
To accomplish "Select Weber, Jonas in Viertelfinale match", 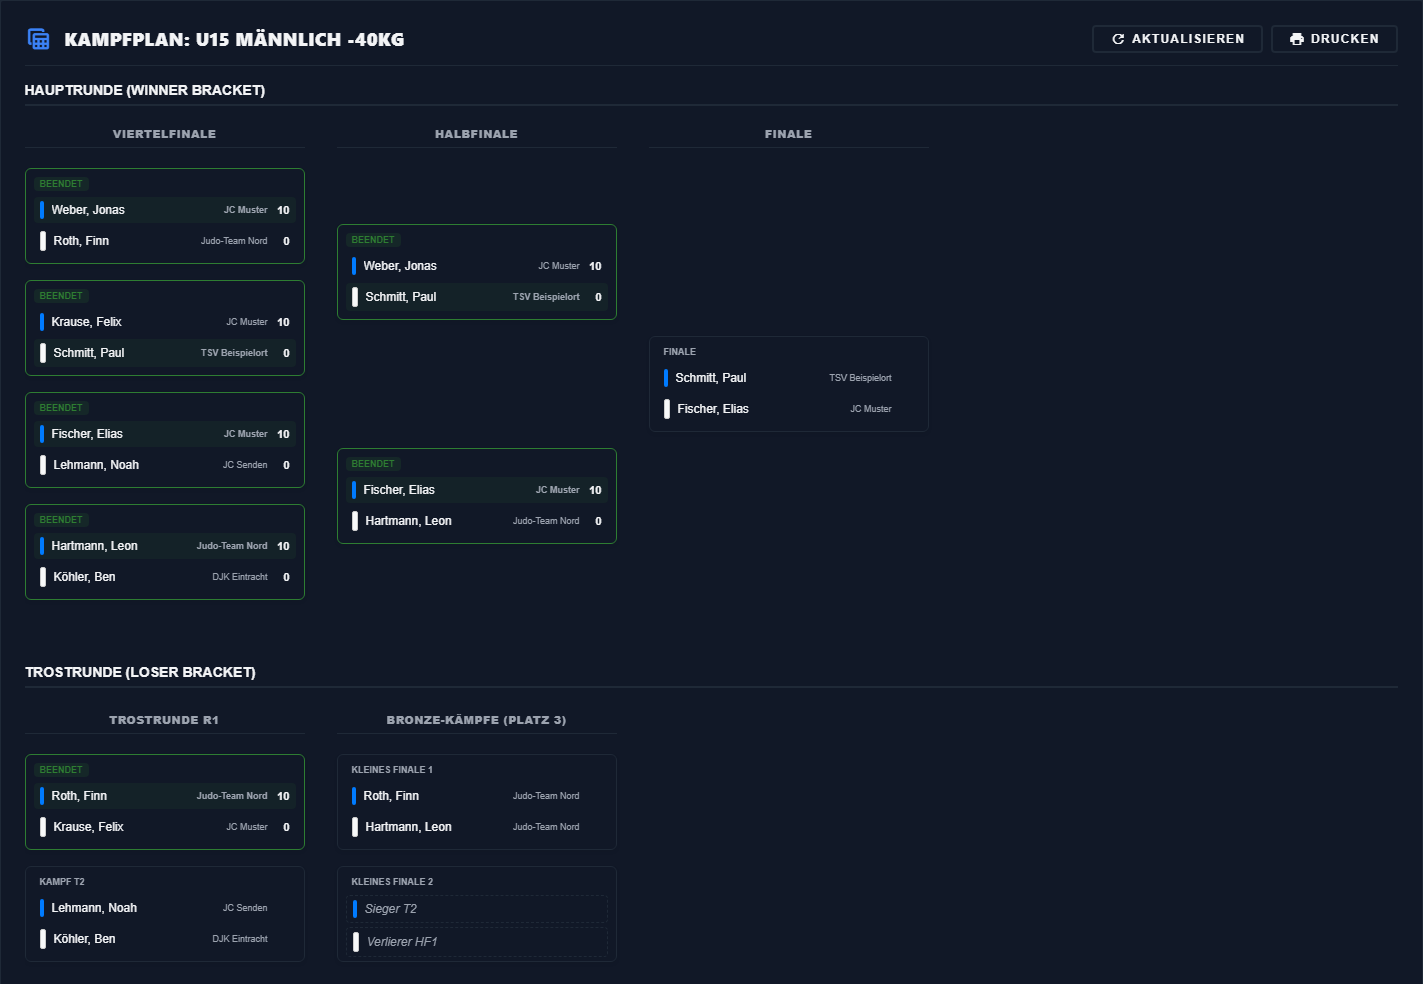I will [x=165, y=210].
